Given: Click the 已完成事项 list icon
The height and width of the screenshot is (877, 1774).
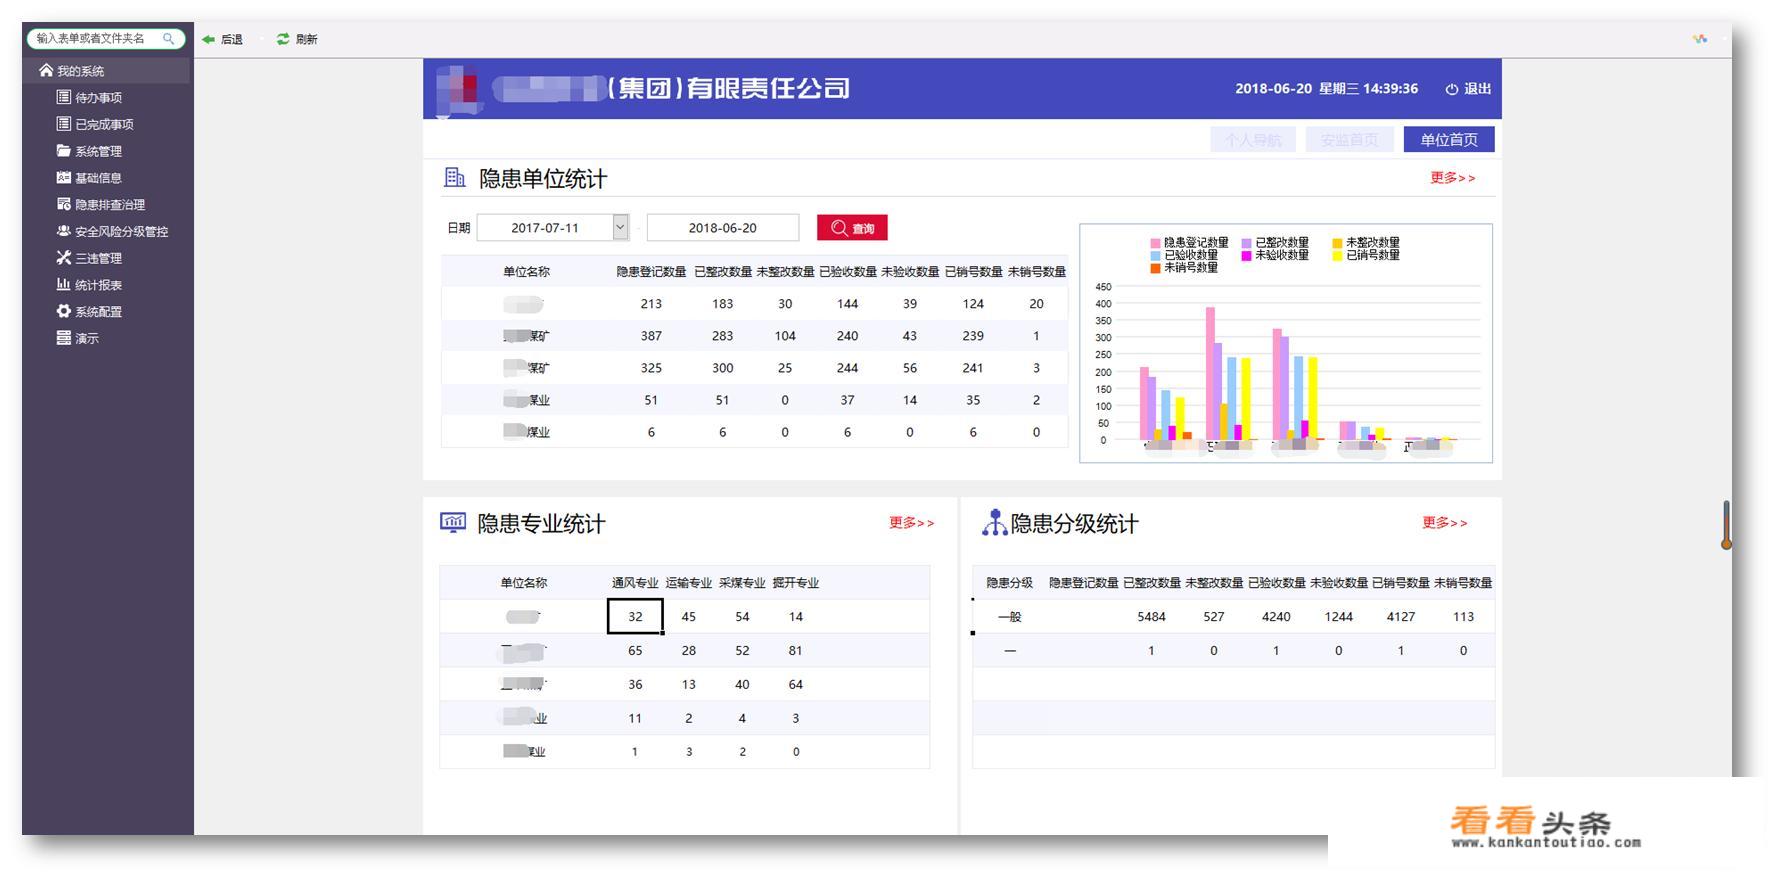Looking at the screenshot, I should pyautogui.click(x=64, y=124).
